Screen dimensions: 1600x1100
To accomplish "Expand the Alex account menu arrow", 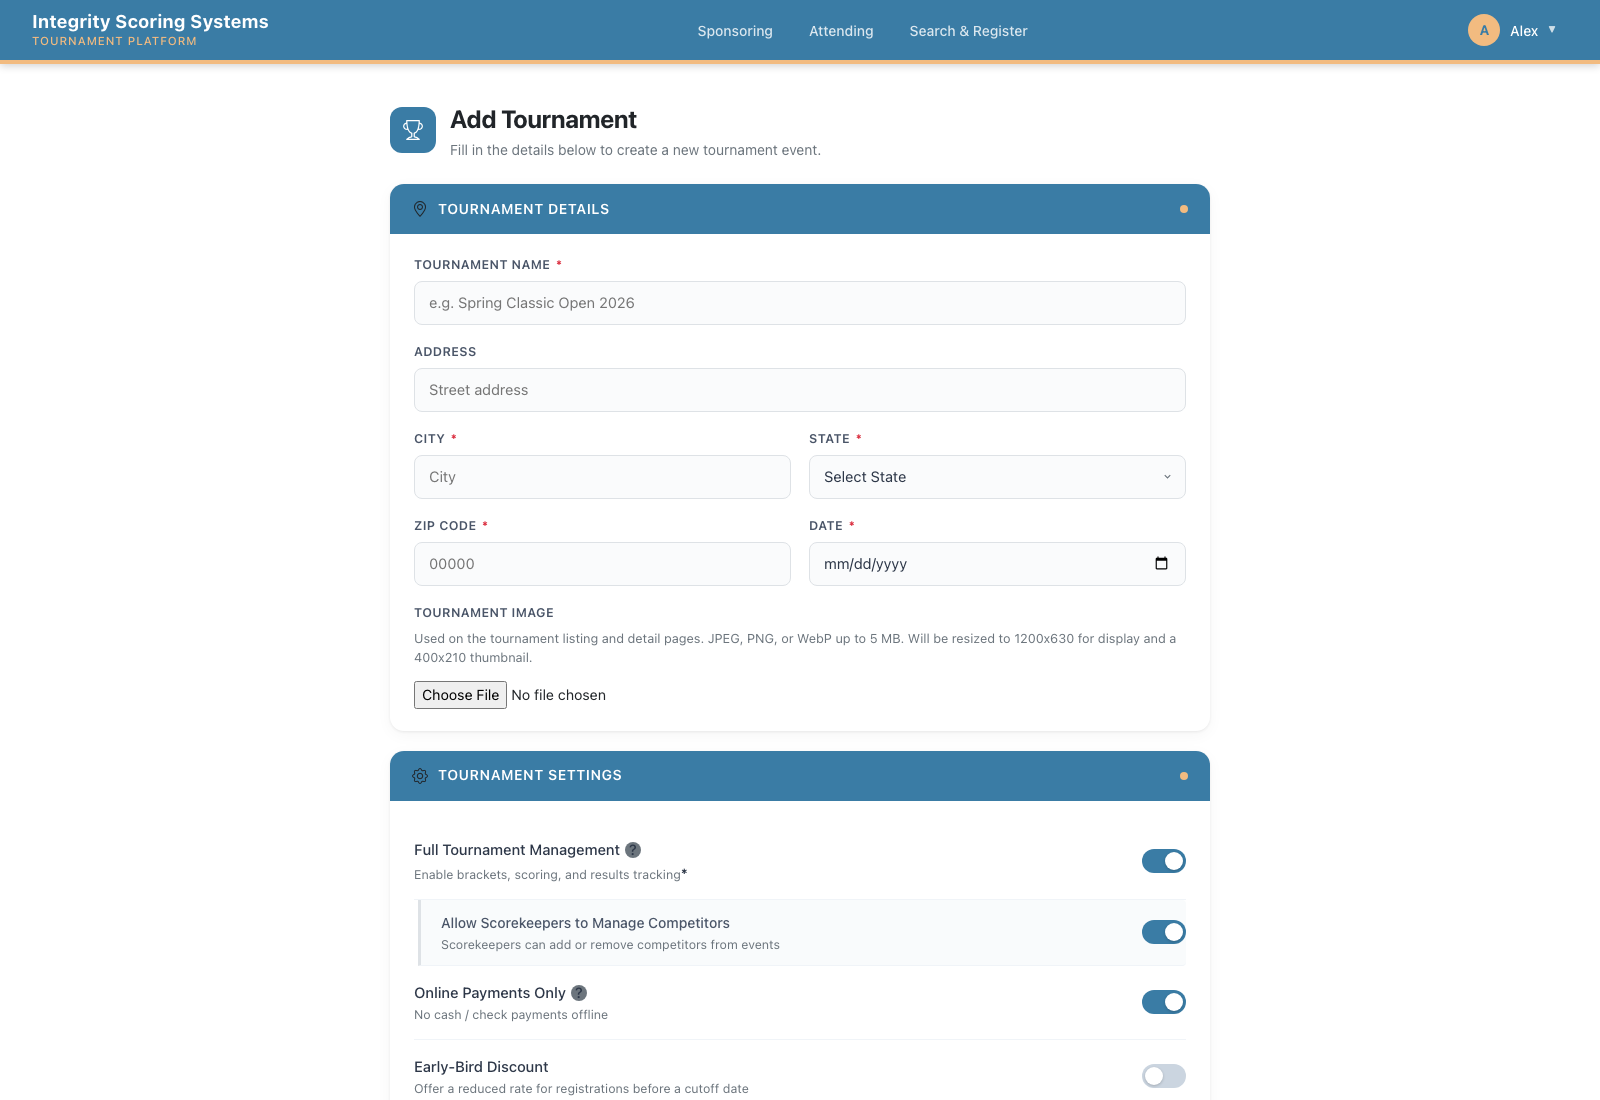I will click(x=1552, y=30).
